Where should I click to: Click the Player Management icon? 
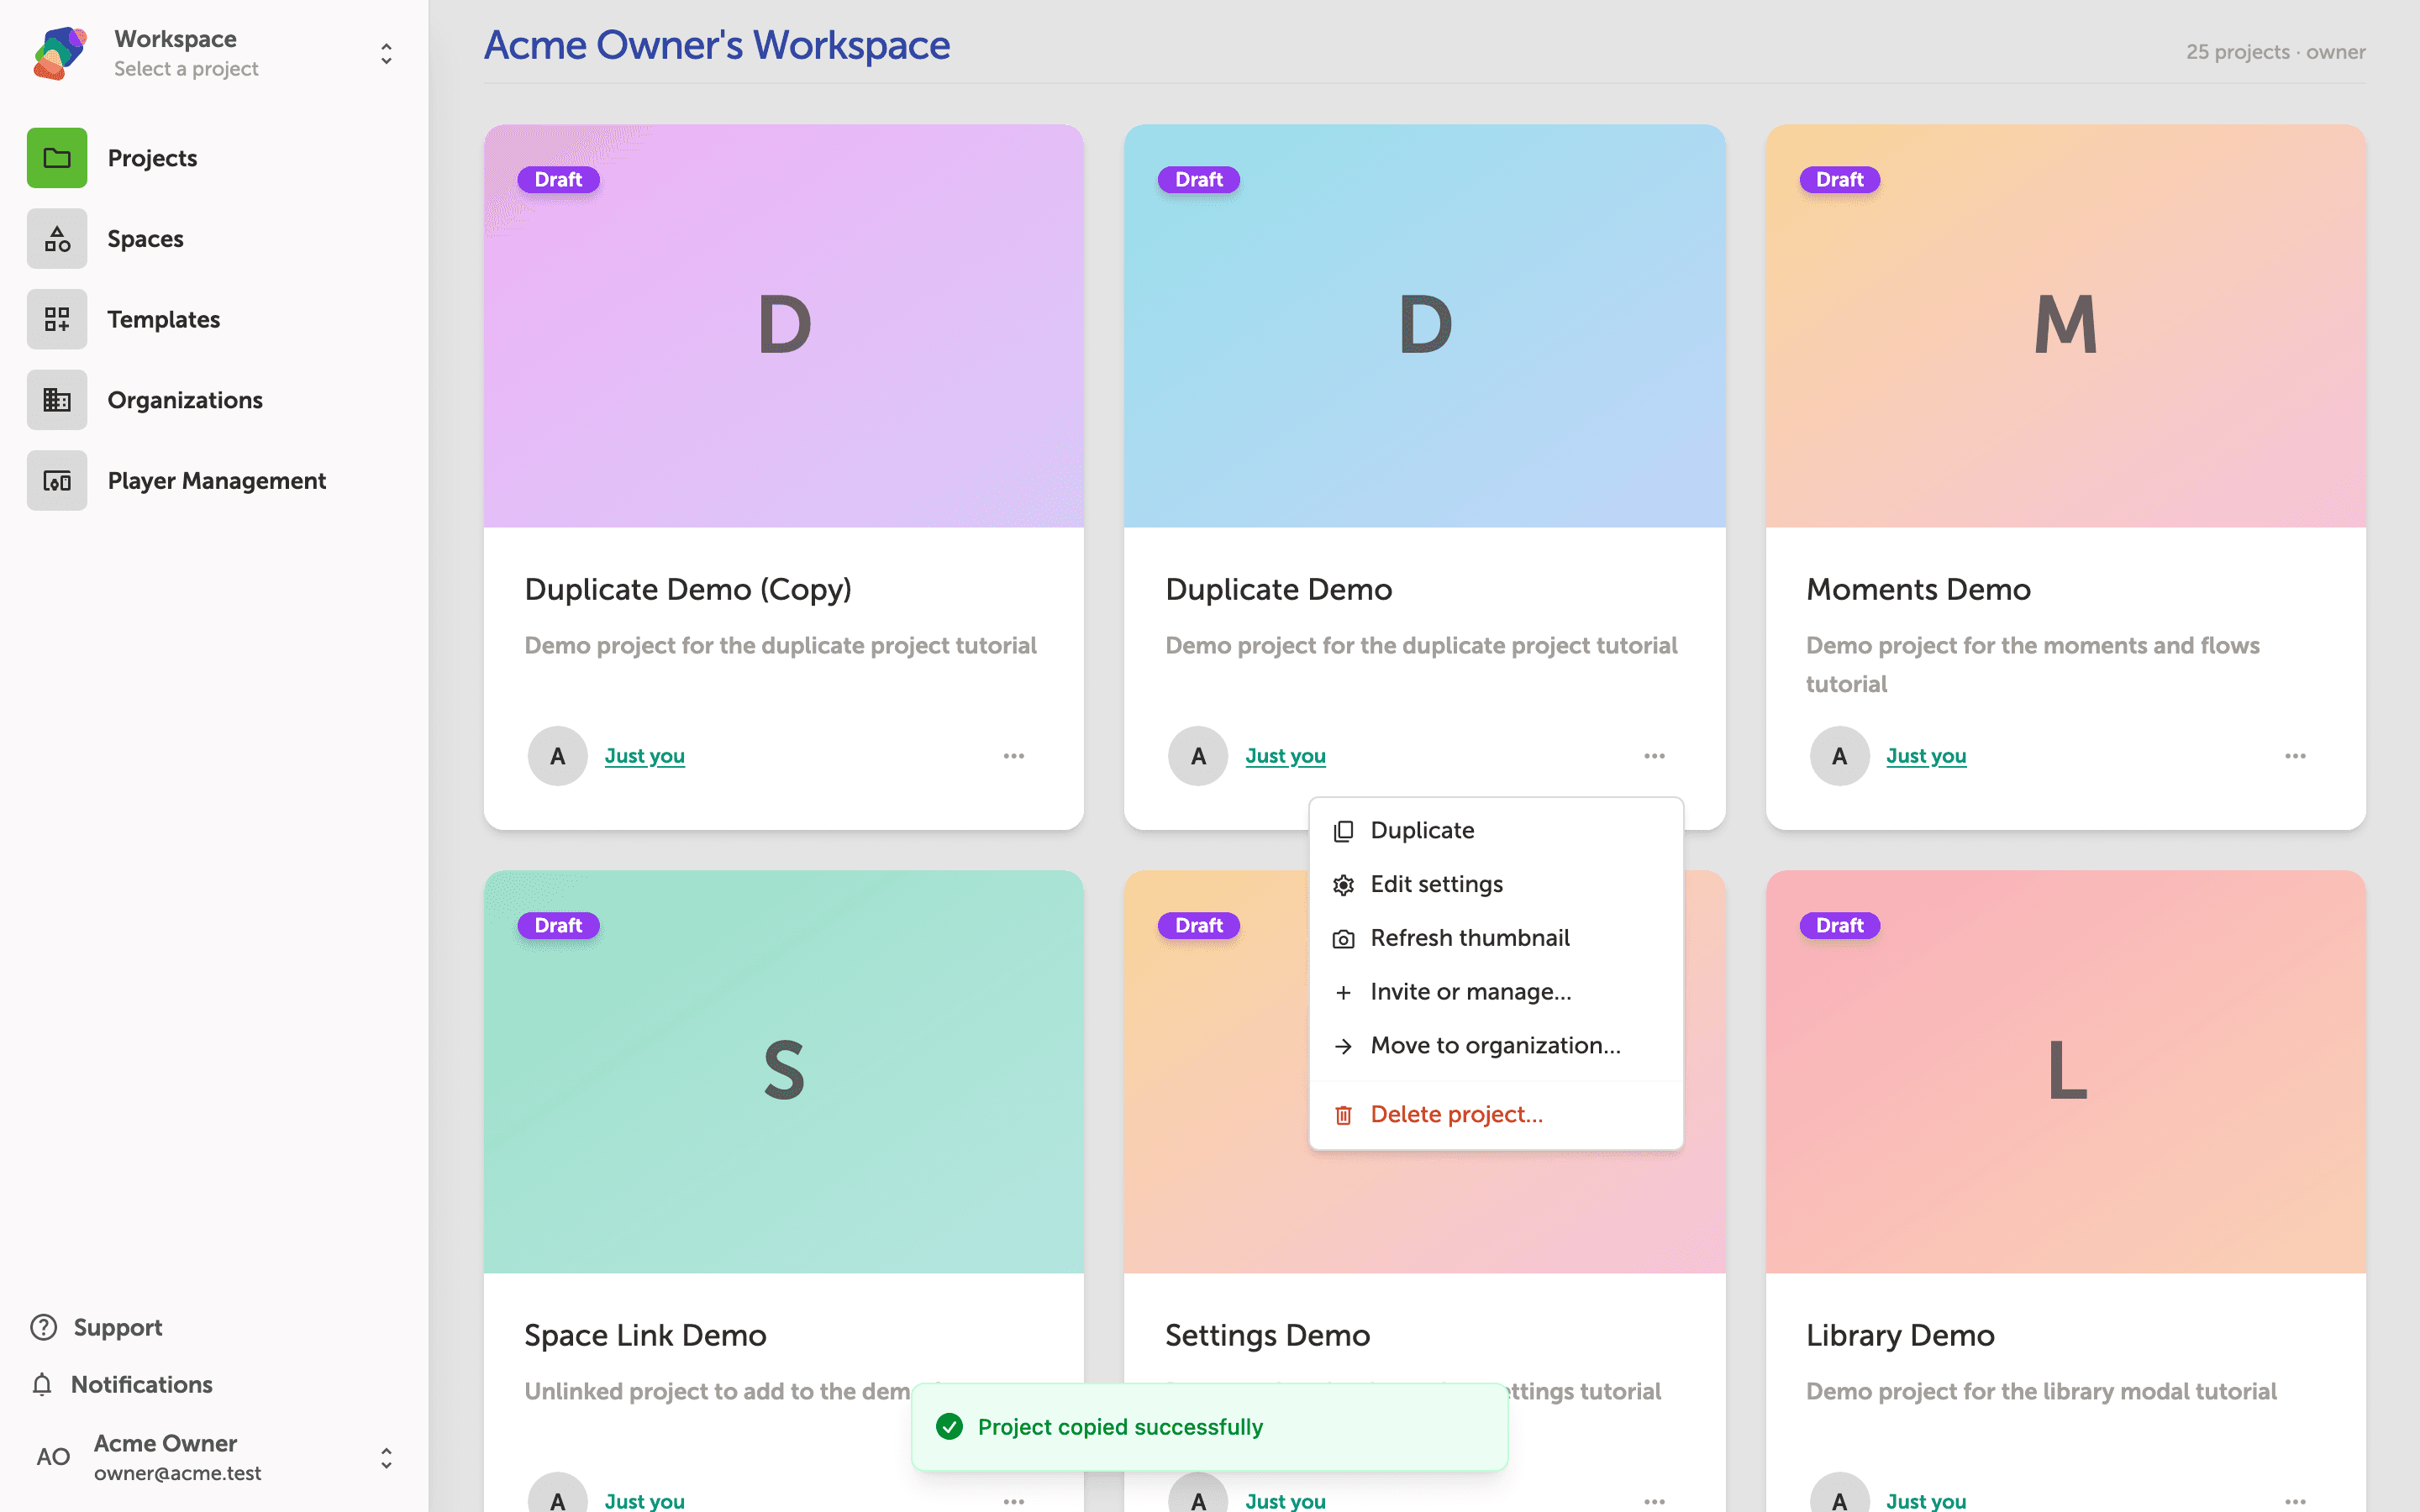point(57,481)
